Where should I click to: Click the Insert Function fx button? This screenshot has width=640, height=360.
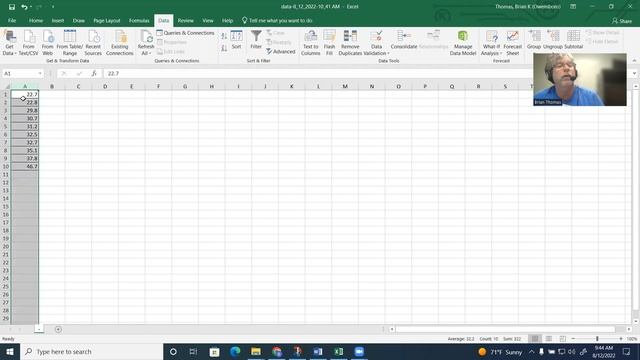[94, 73]
